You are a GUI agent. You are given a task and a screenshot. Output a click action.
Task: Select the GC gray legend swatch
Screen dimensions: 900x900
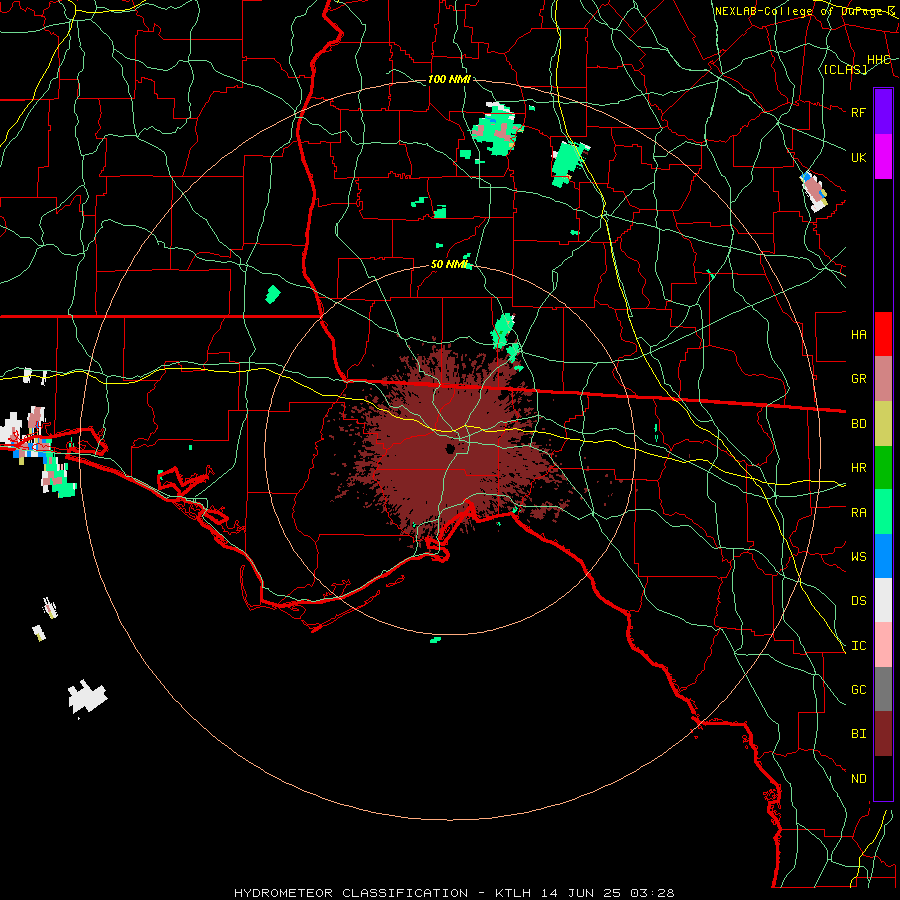(x=883, y=689)
